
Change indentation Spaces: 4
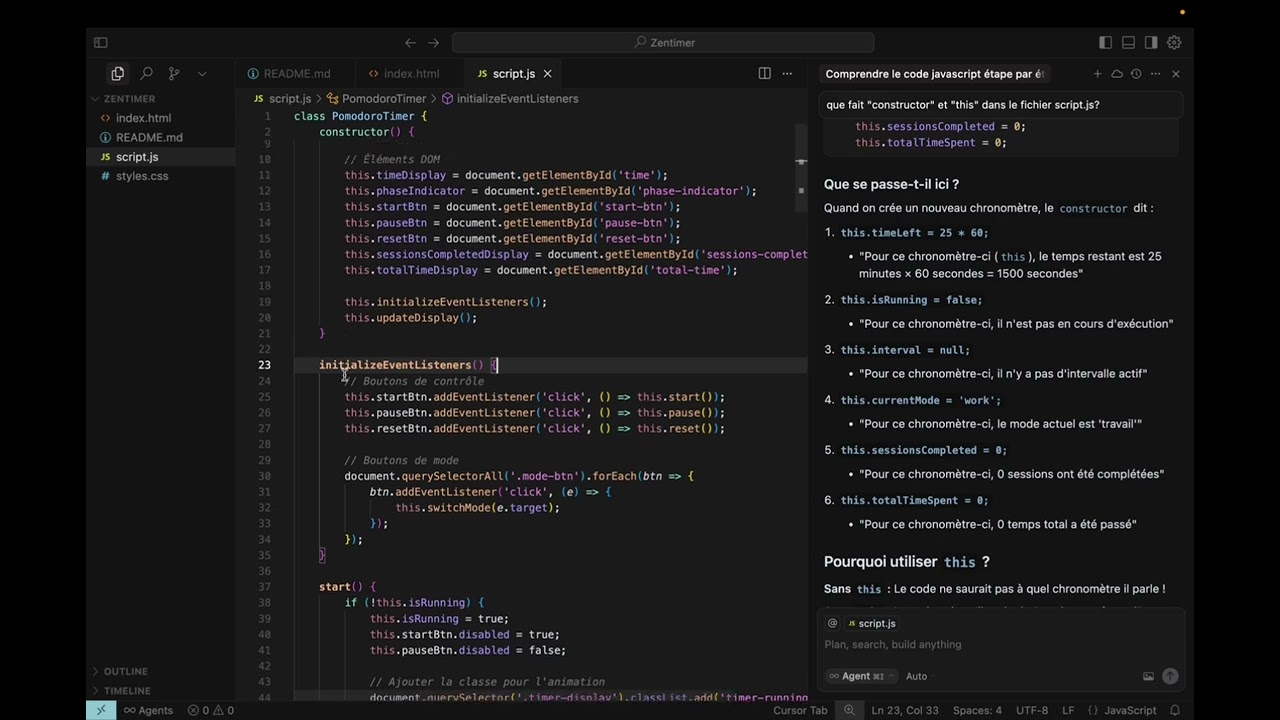(x=977, y=710)
